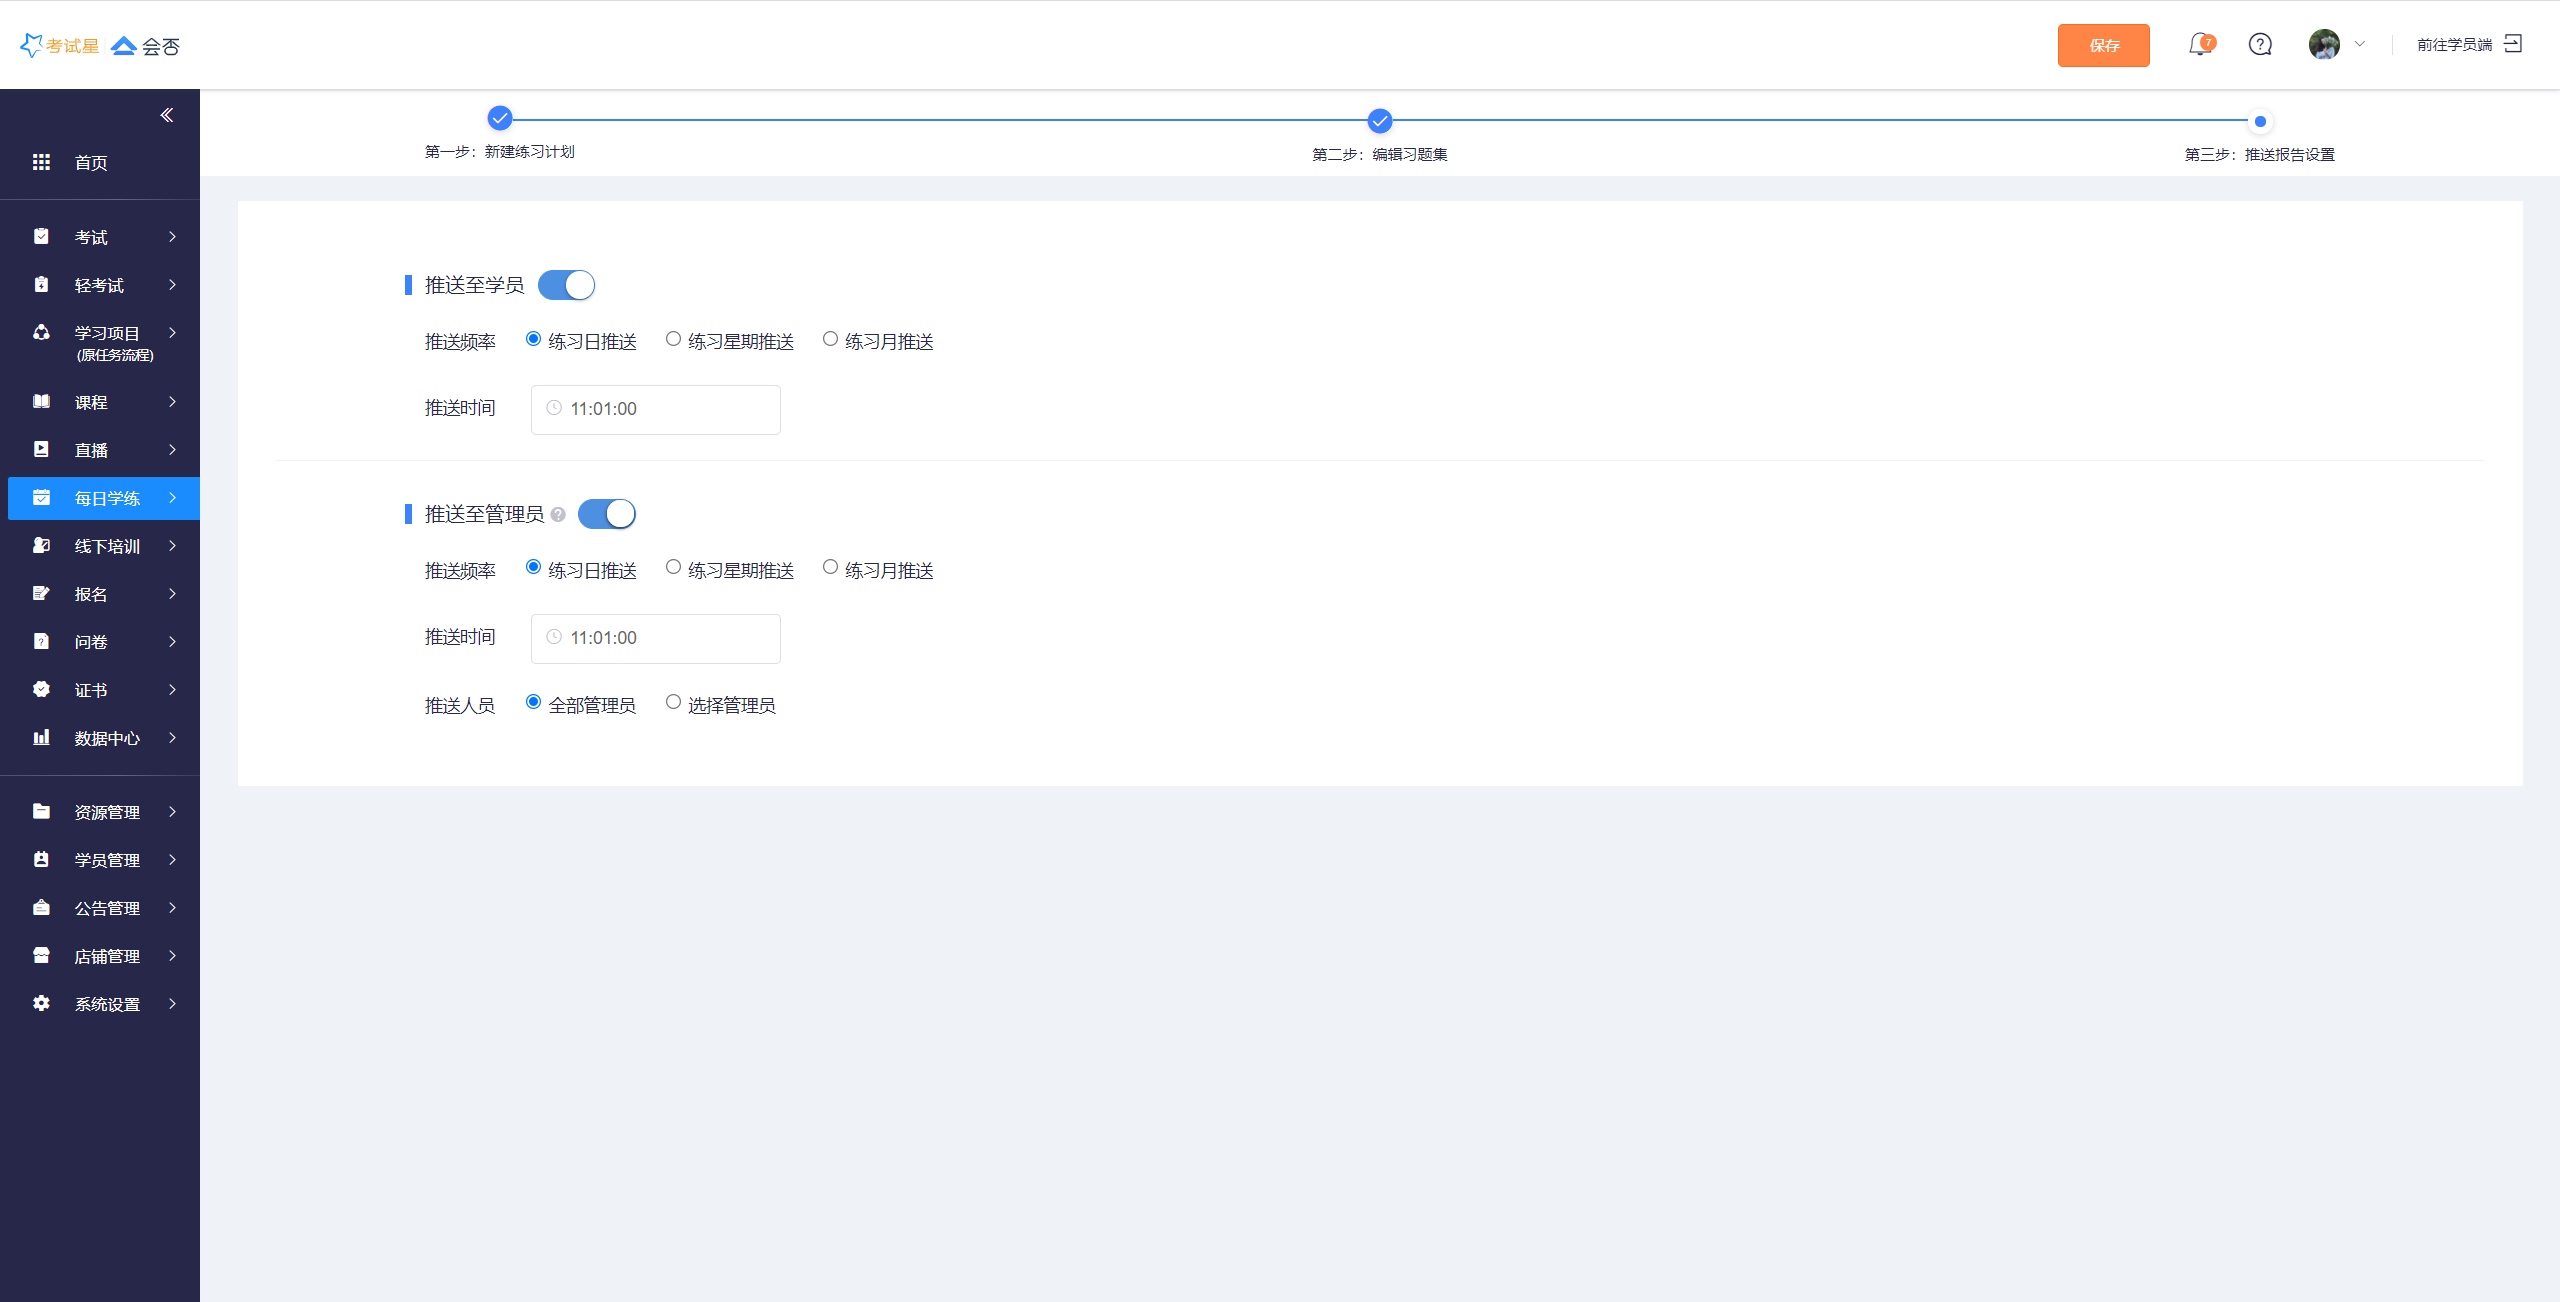Collapse the sidebar with double-chevron icon
Screen dimensions: 2560x1302
coord(167,115)
